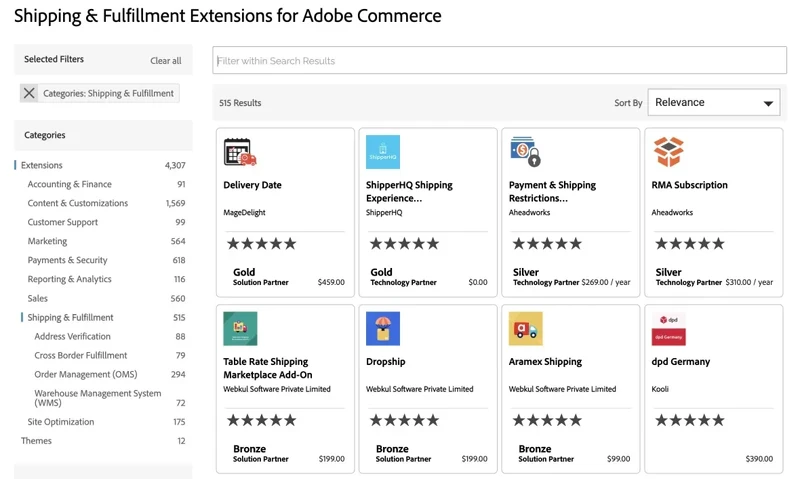Click Bronze Solution Partner badge on Aramex Shipping

[x=546, y=453]
